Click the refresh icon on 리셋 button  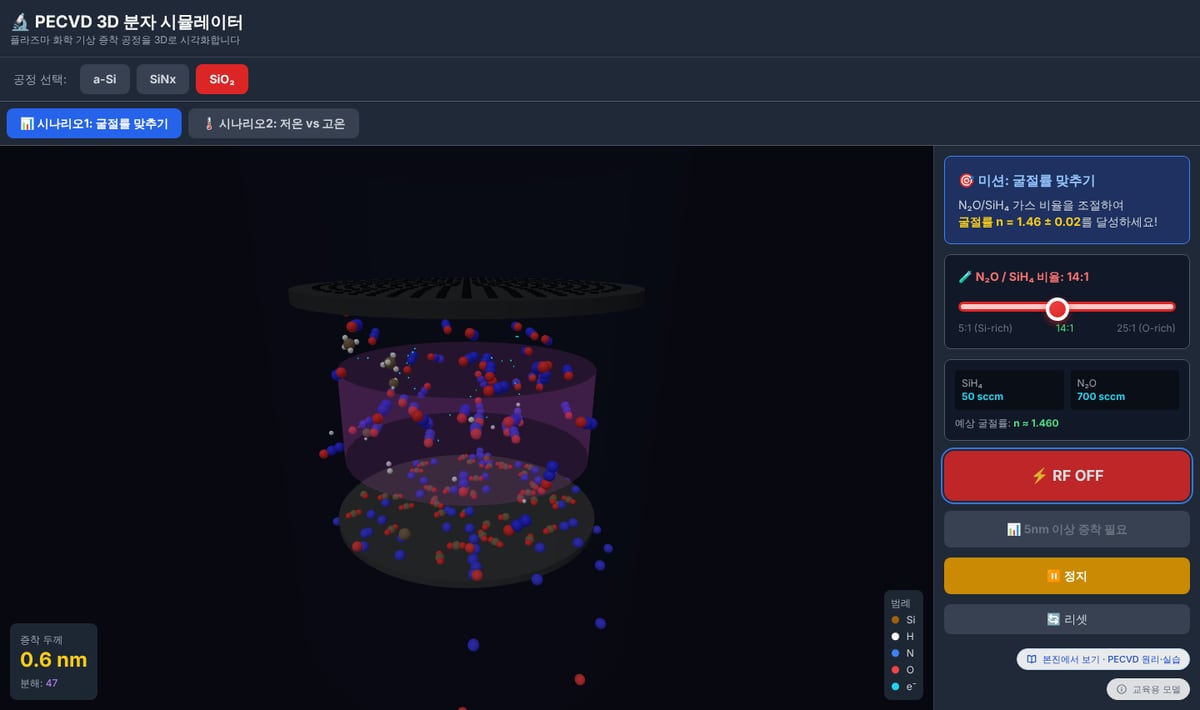(1053, 619)
